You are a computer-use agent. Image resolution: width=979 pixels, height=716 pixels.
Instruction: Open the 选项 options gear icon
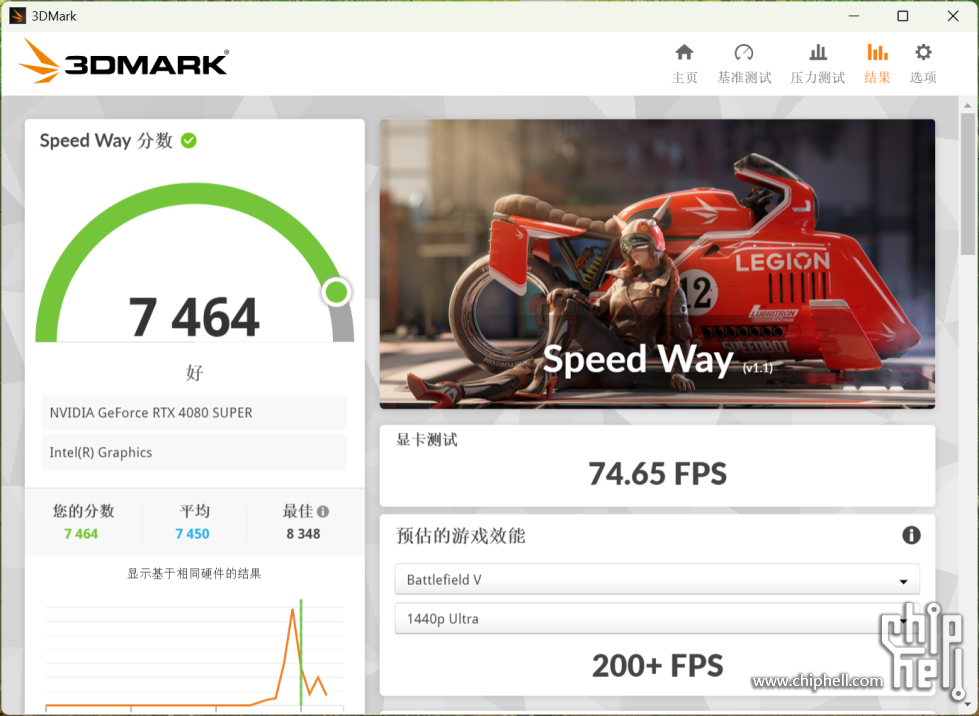click(923, 52)
